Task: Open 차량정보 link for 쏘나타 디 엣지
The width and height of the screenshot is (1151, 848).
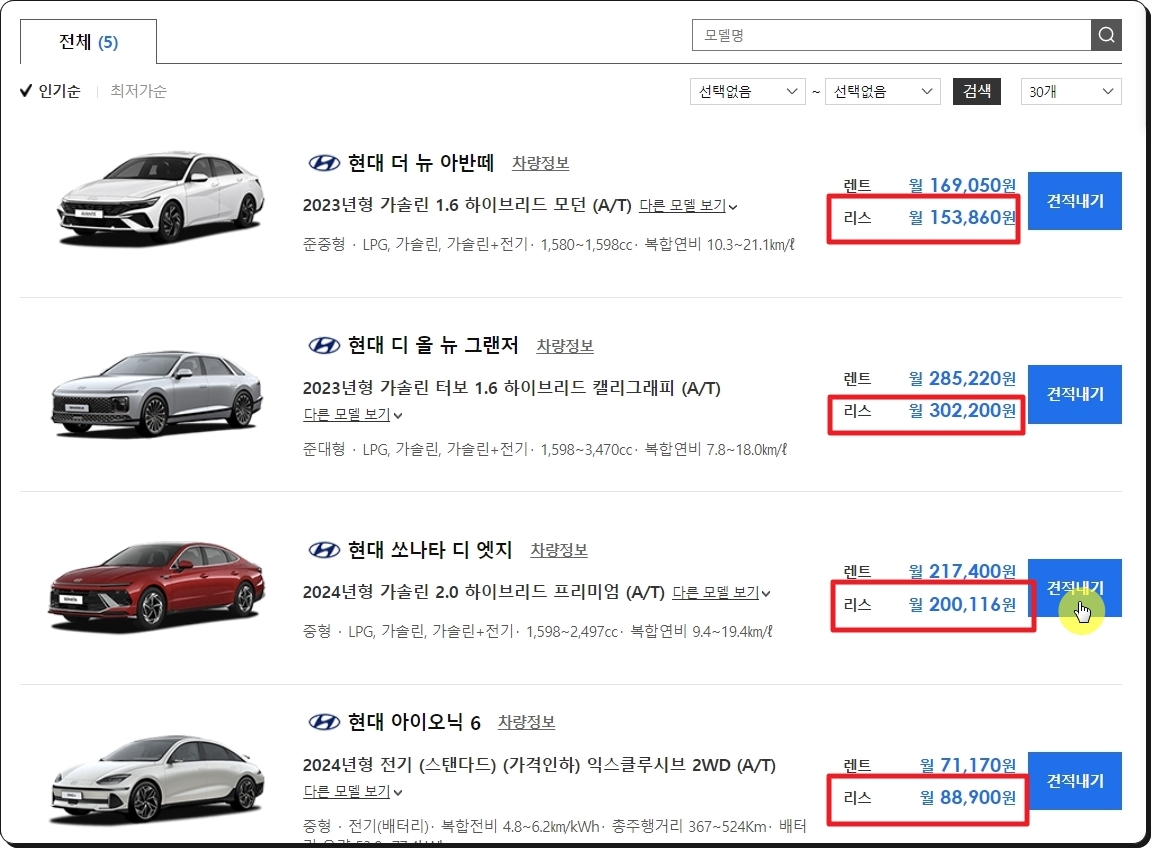Action: (559, 550)
